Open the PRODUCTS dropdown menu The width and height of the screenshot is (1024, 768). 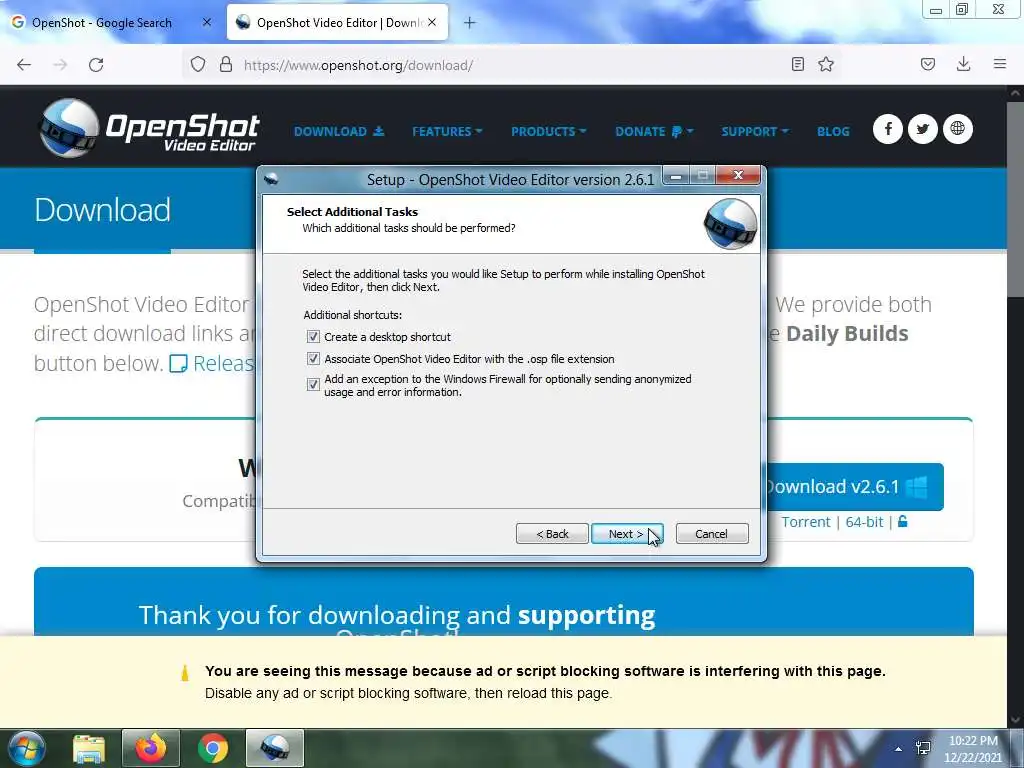(x=549, y=131)
